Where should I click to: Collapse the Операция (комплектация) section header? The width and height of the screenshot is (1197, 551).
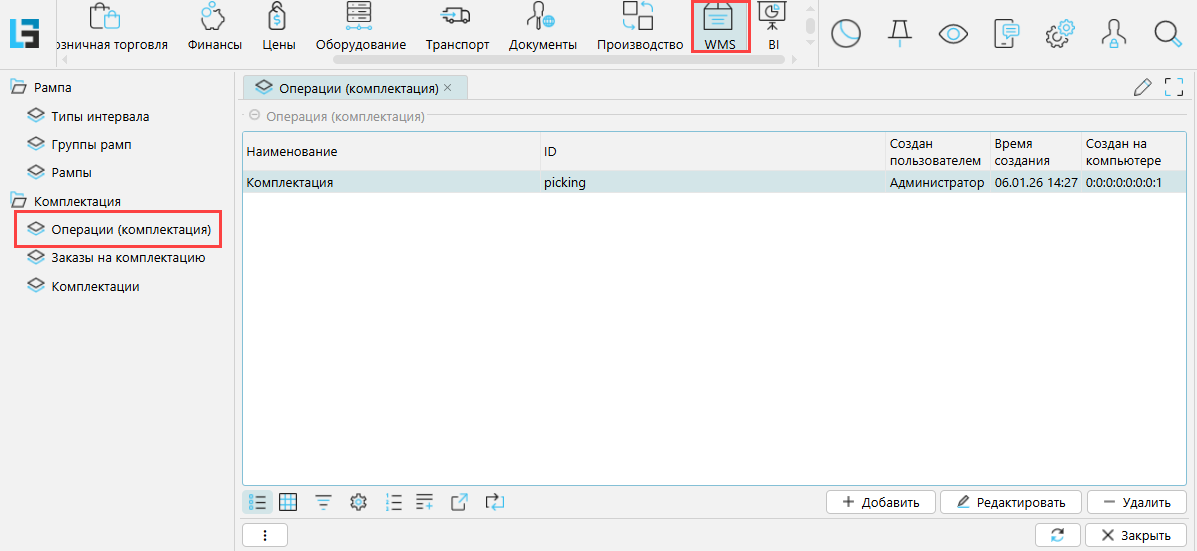click(254, 117)
